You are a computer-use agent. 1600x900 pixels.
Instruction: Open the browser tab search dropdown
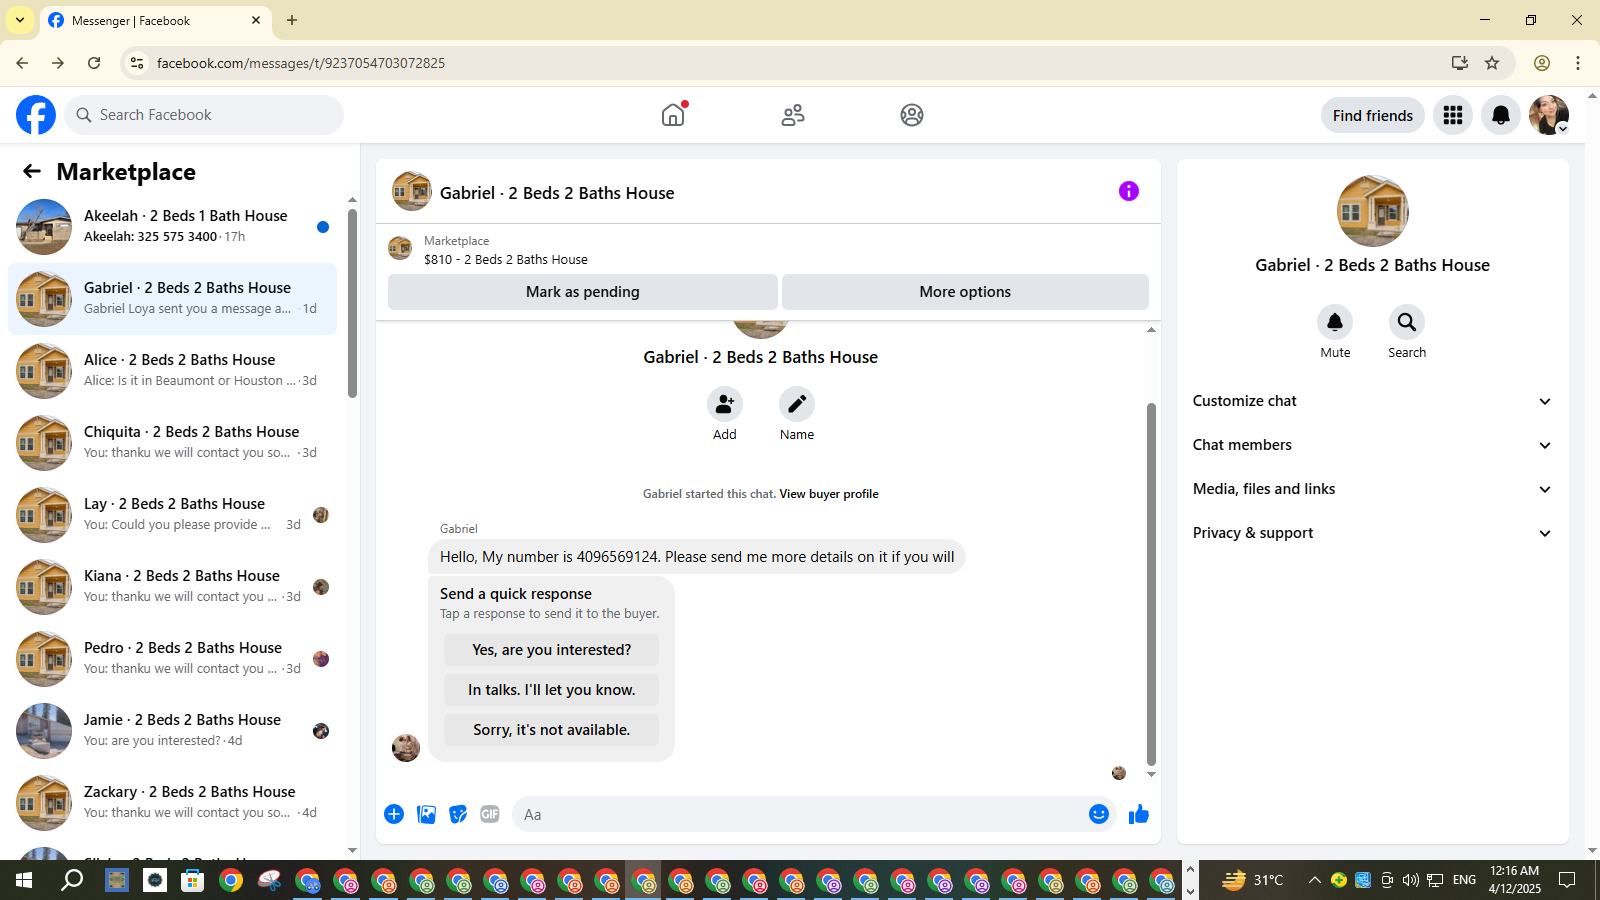tap(20, 20)
